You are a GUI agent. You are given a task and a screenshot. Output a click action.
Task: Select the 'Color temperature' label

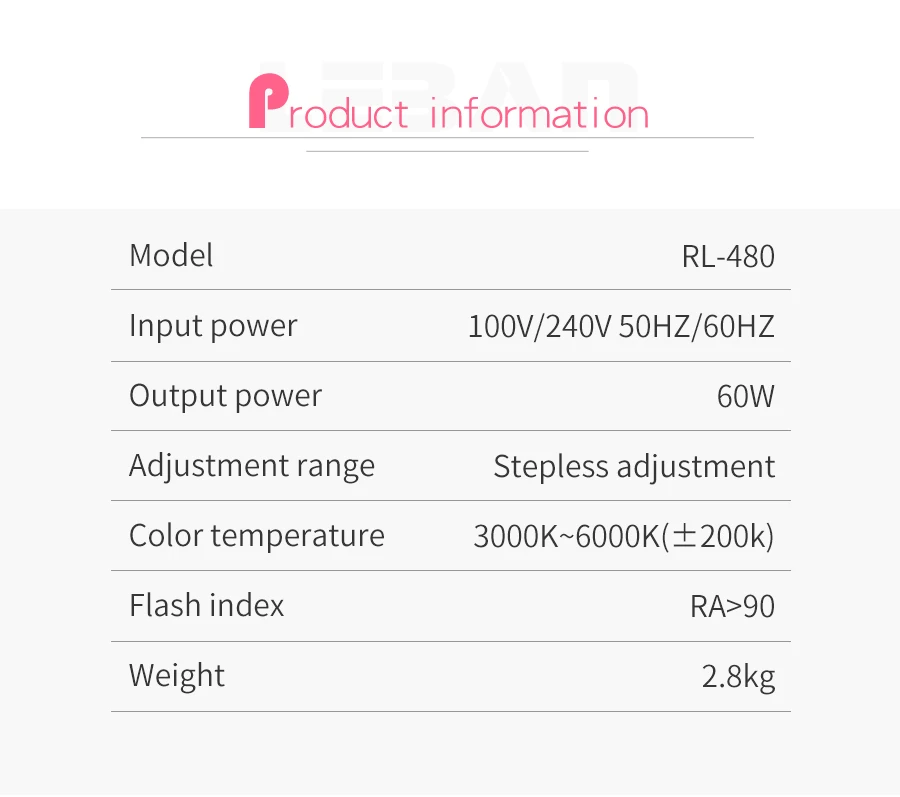tap(257, 536)
